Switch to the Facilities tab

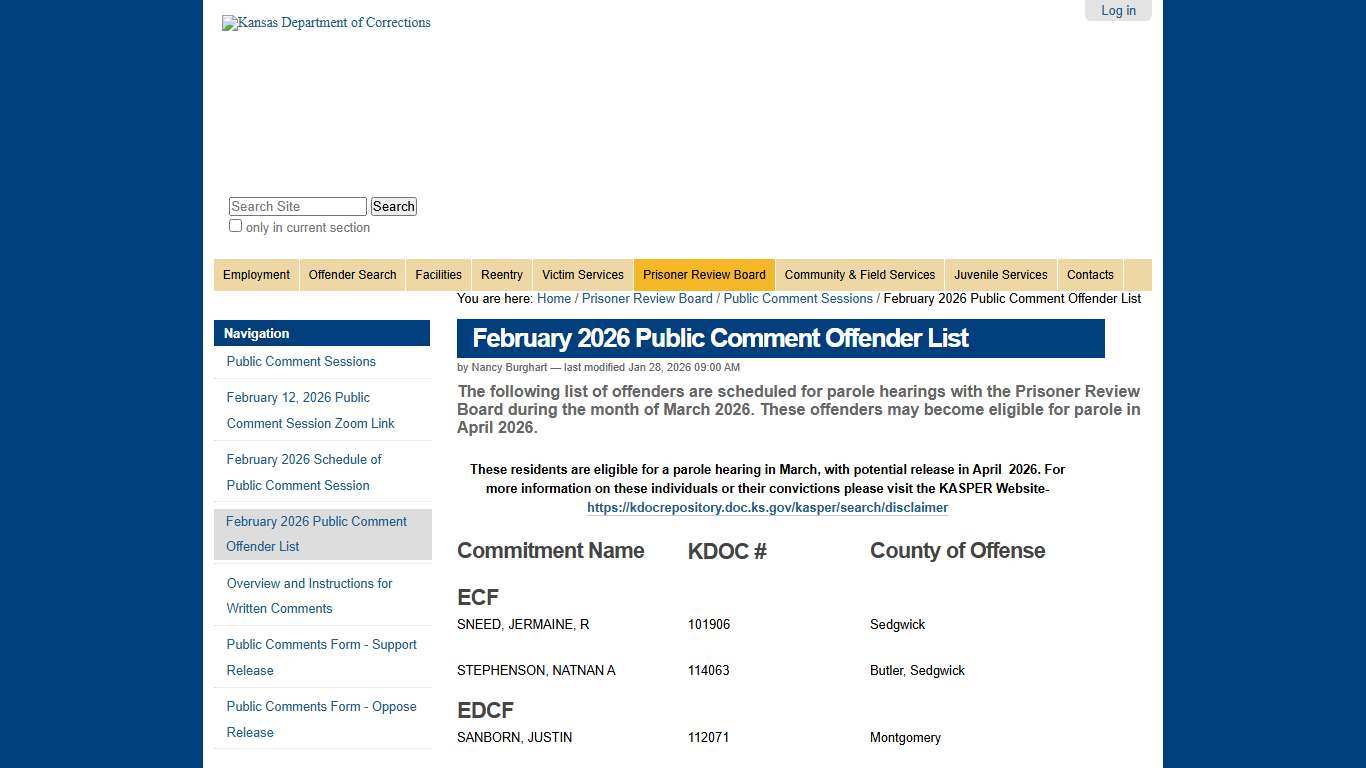tap(438, 274)
